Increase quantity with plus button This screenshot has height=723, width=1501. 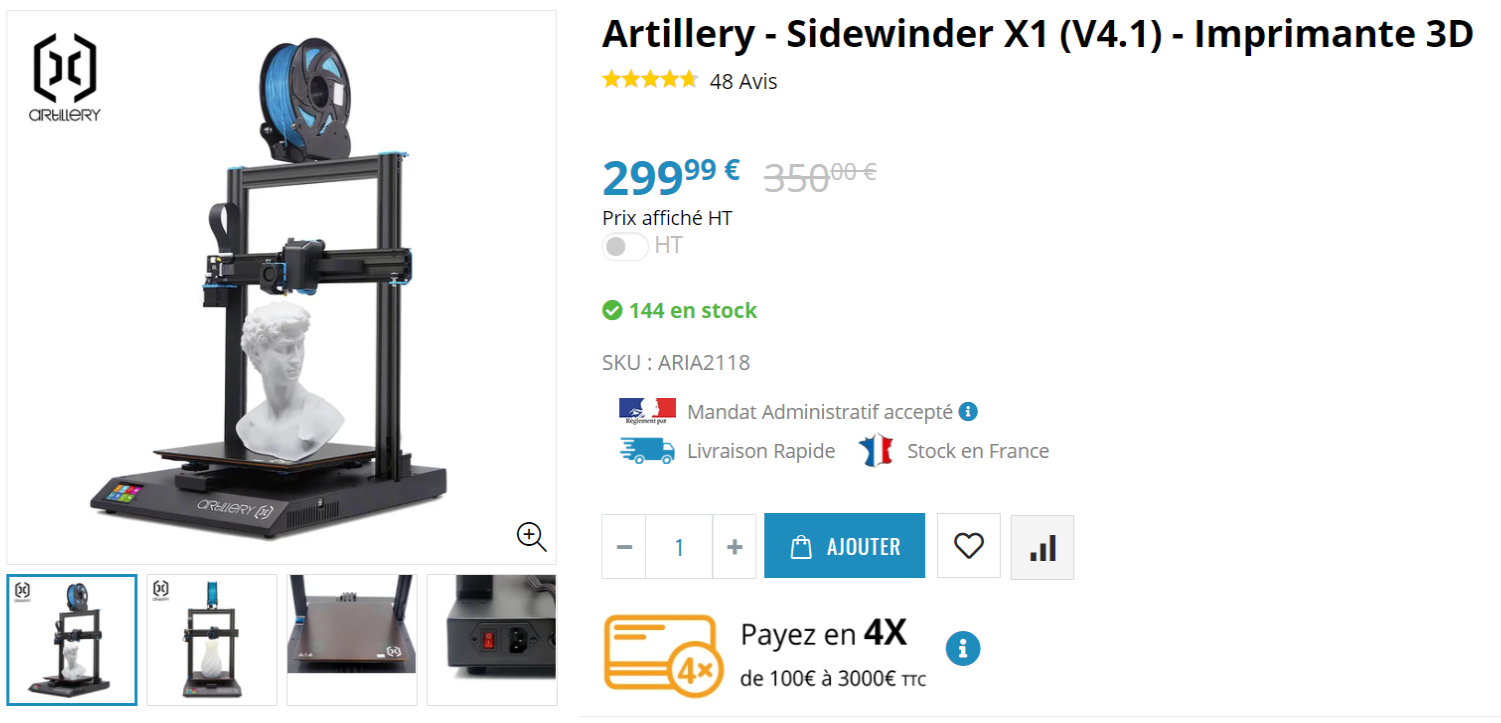click(734, 547)
